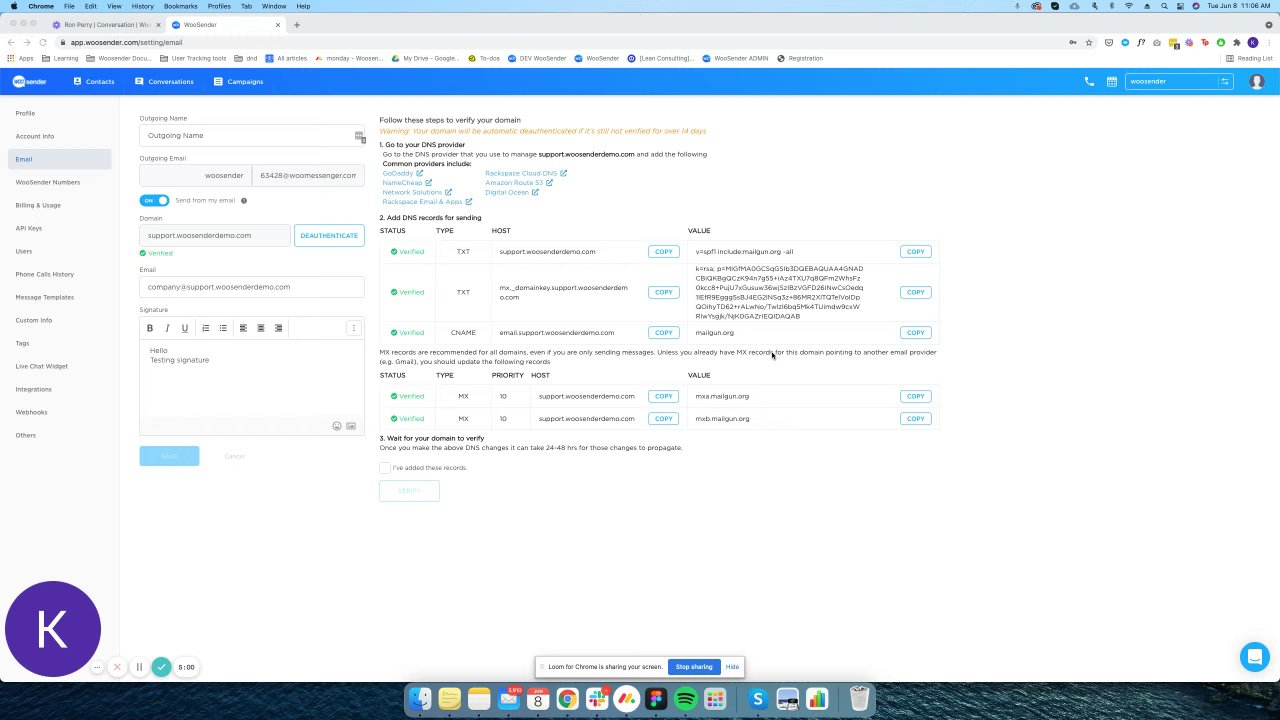Click the Email address input field
1280x720 pixels.
[x=252, y=287]
